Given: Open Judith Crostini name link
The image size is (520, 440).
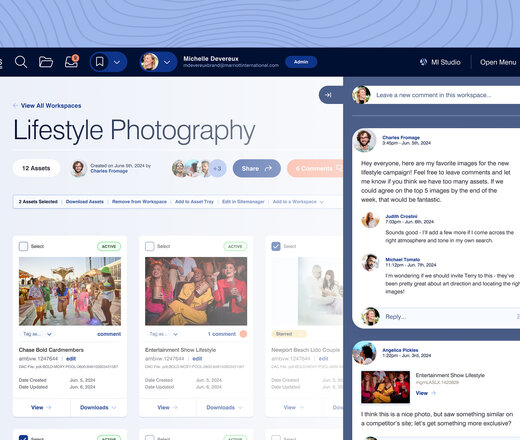Looking at the screenshot, I should pyautogui.click(x=401, y=216).
